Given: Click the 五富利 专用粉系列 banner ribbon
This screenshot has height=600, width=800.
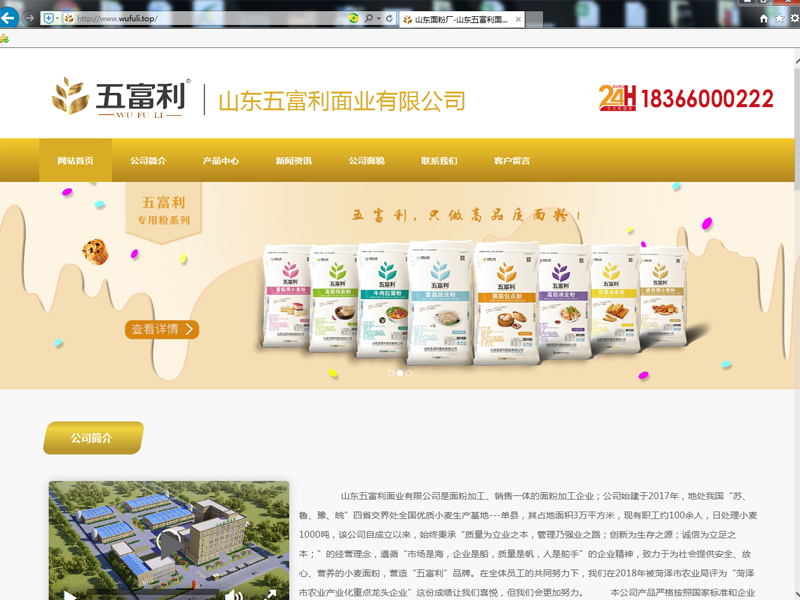Looking at the screenshot, I should coord(163,212).
